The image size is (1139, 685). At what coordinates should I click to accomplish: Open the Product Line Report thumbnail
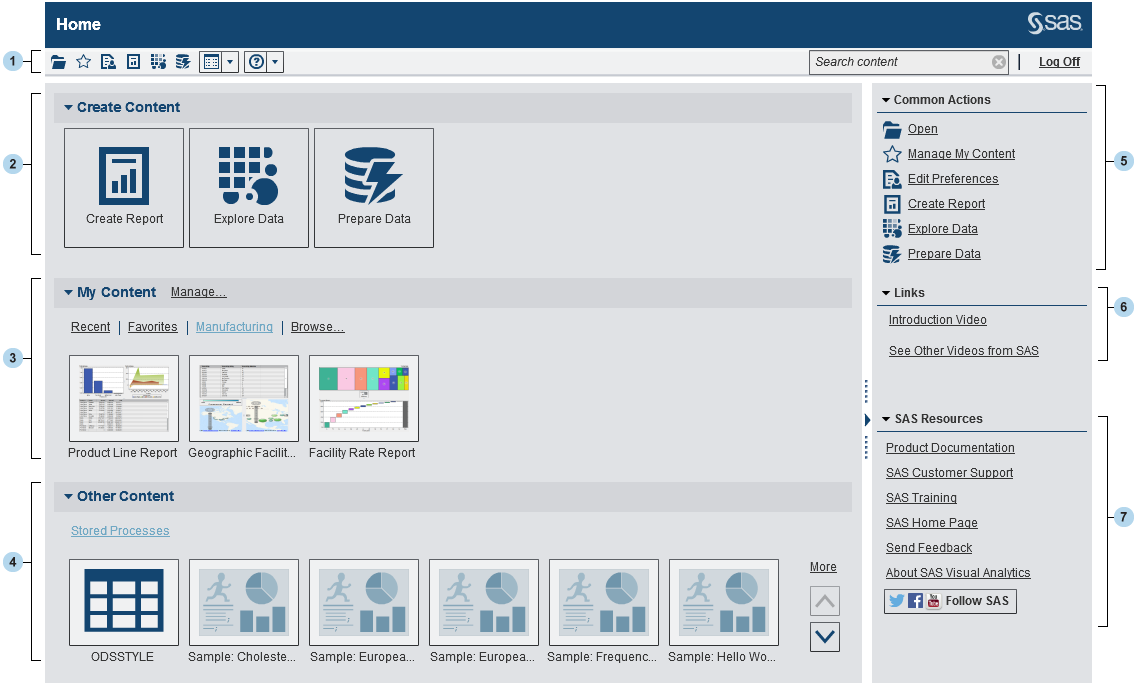[x=124, y=398]
